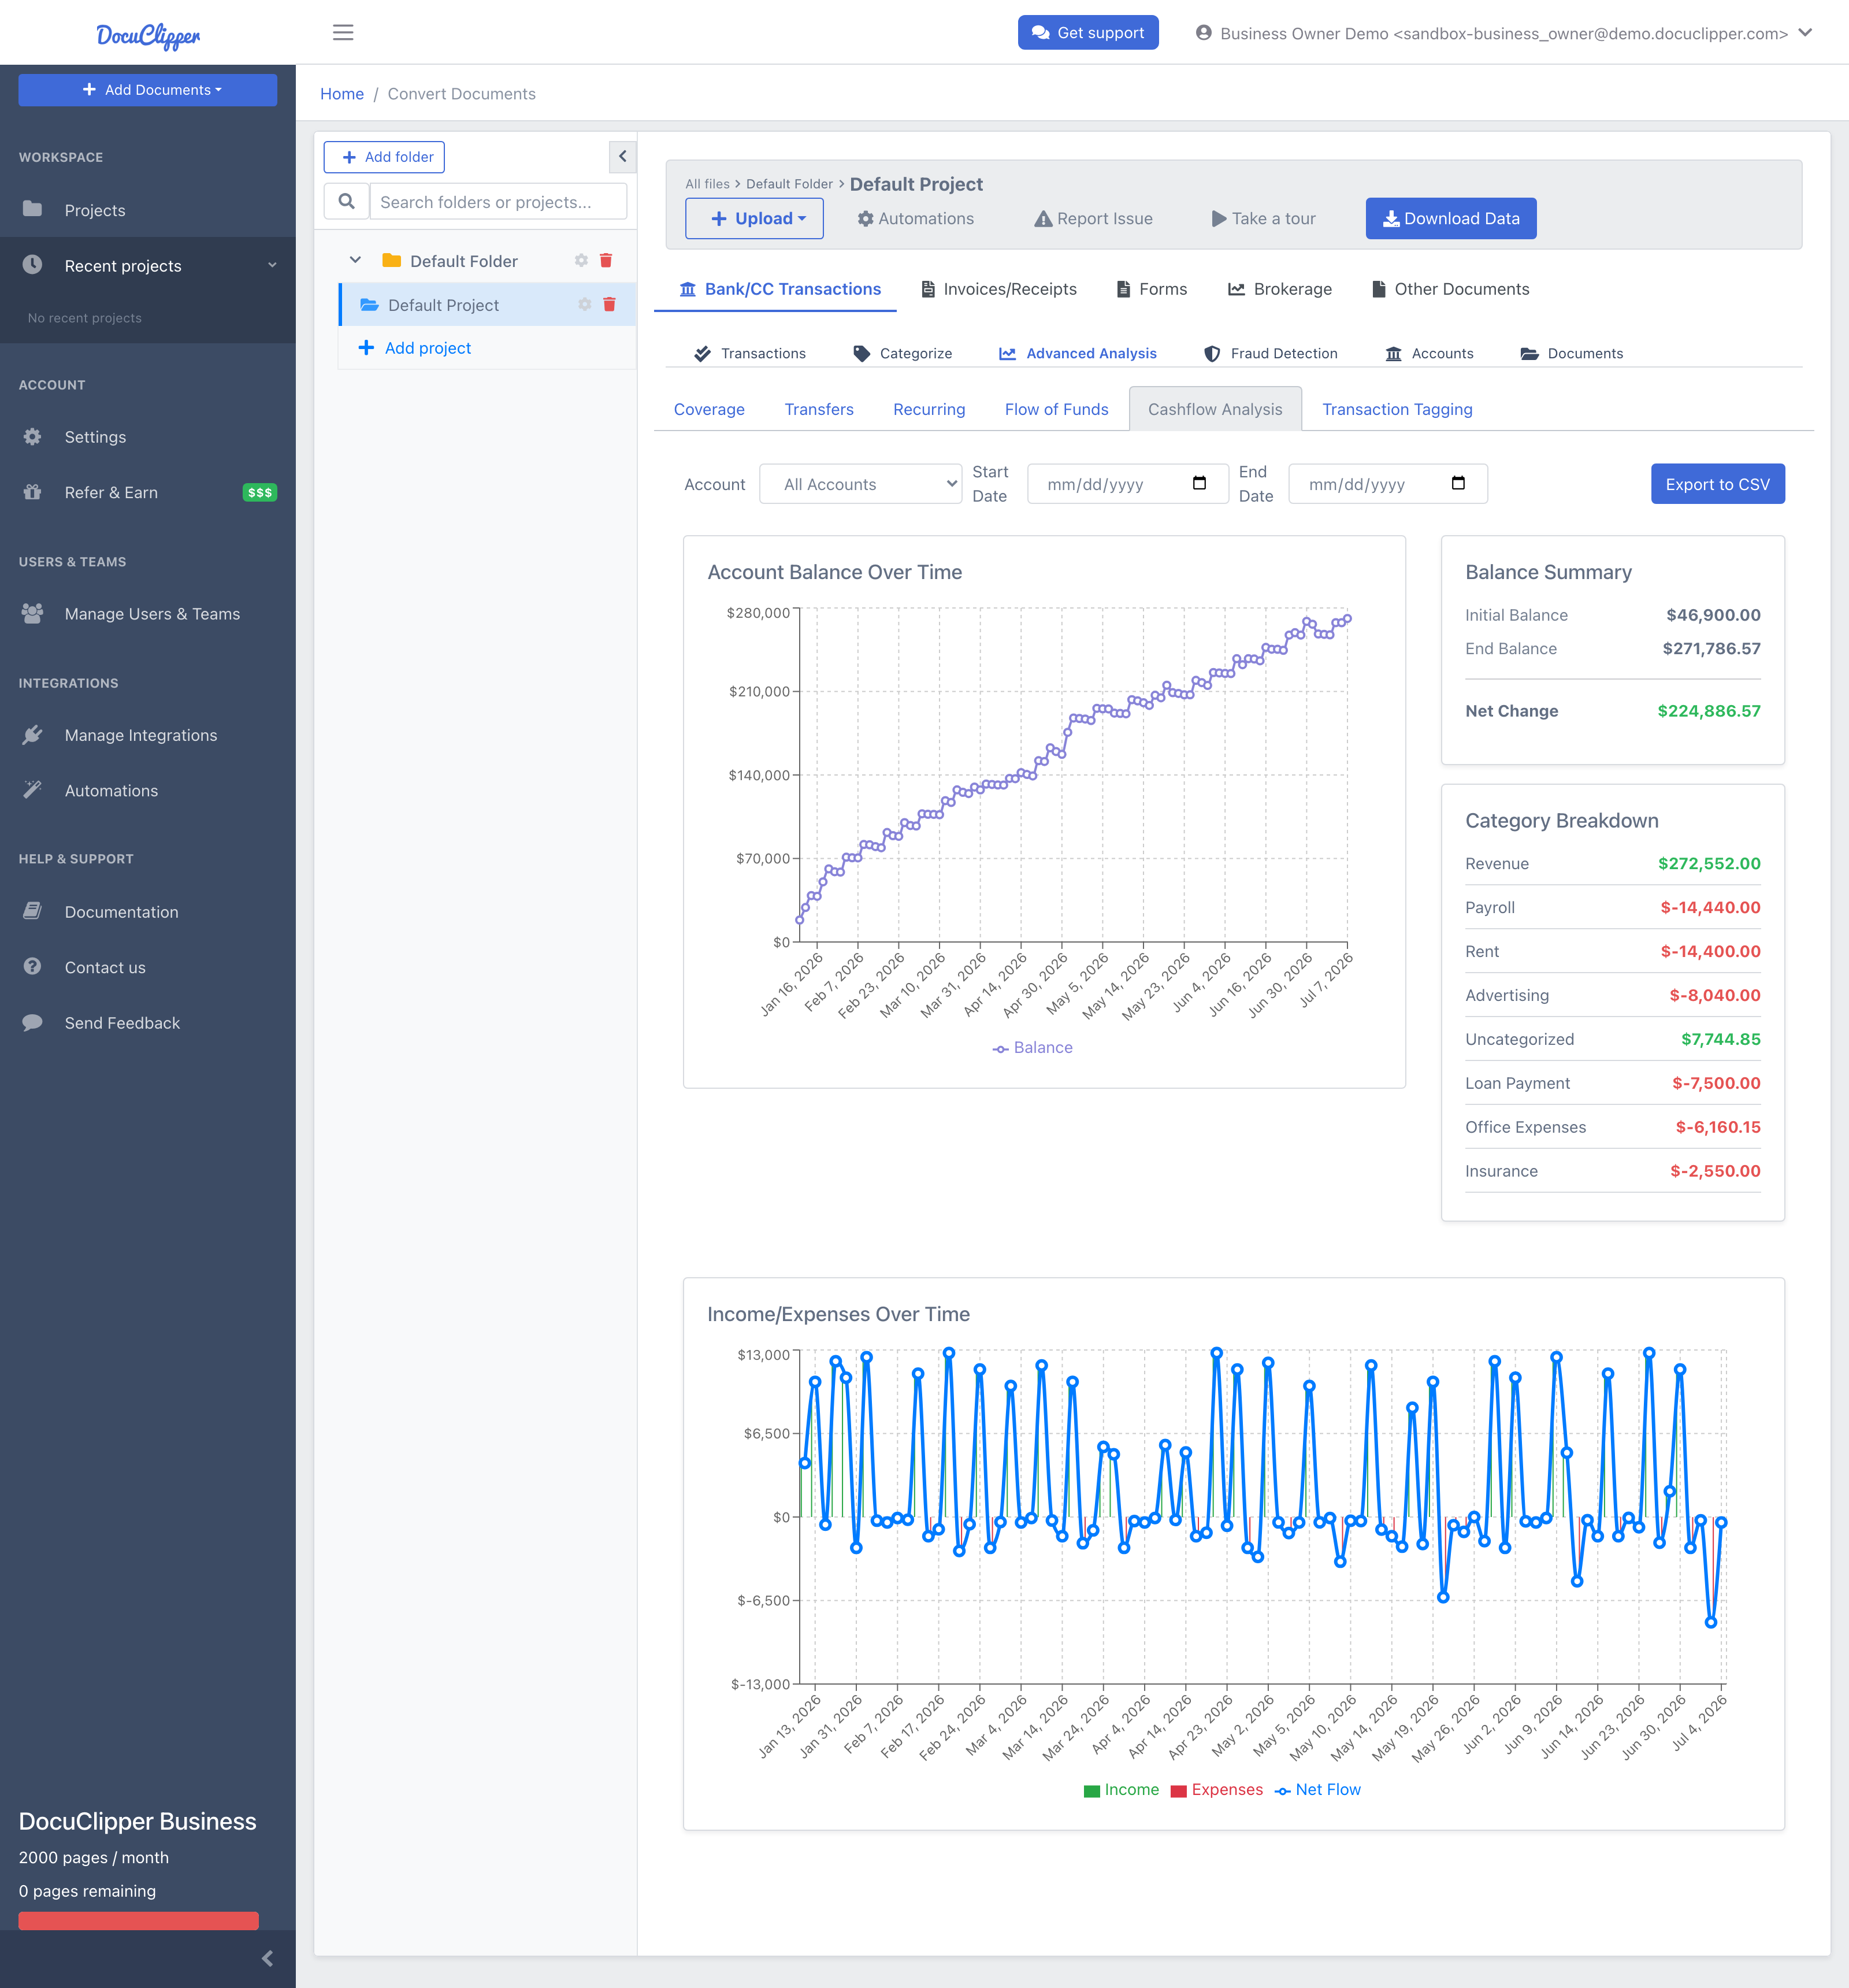Switch to Coverage analysis tab
Image resolution: width=1849 pixels, height=1988 pixels.
click(x=709, y=409)
